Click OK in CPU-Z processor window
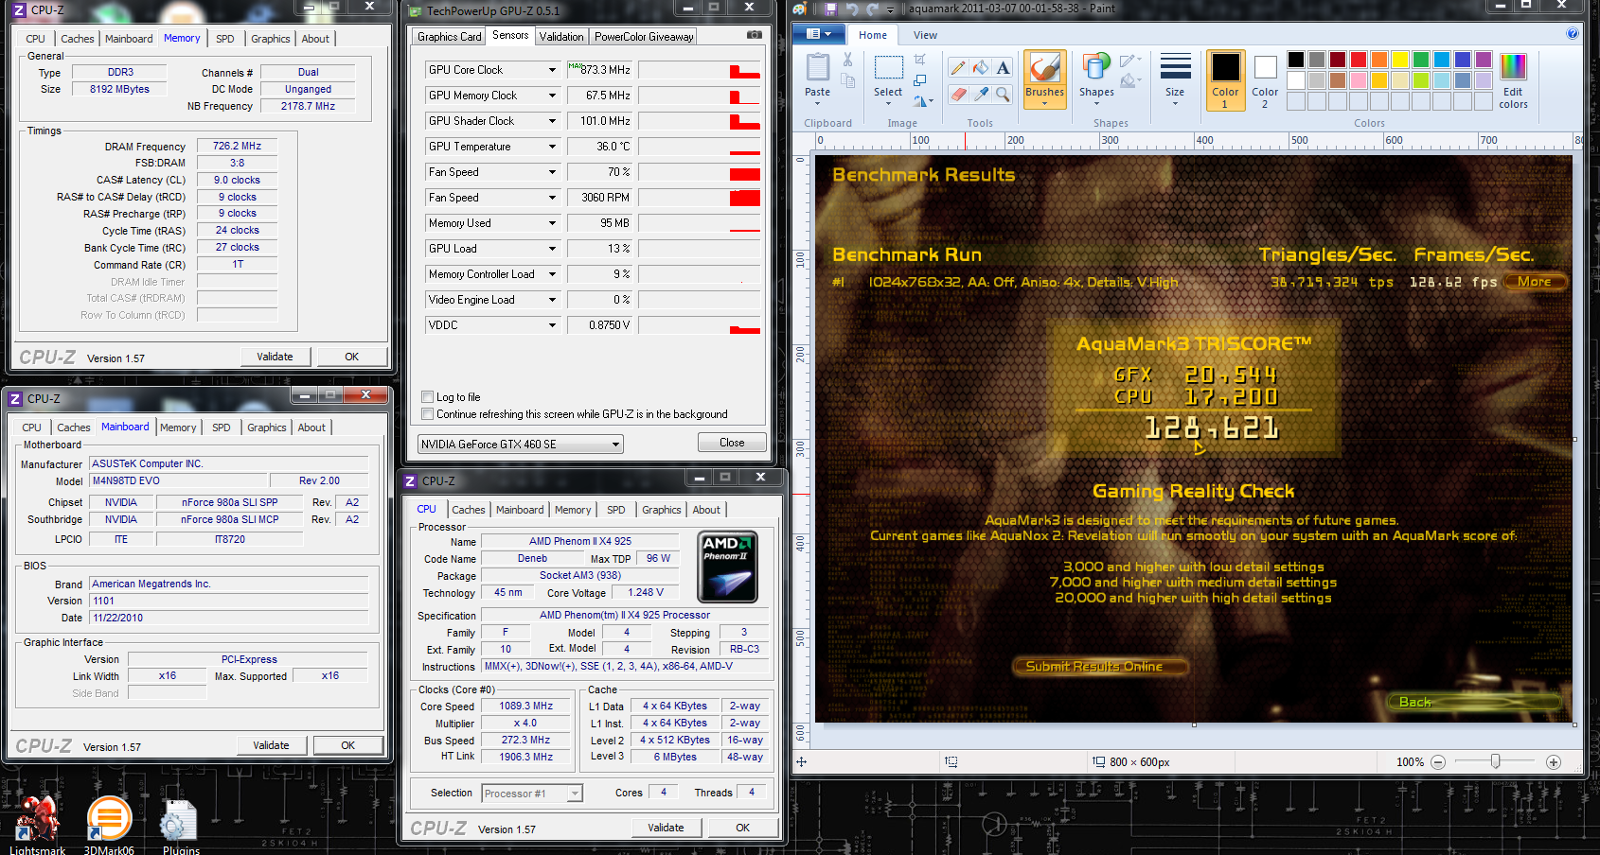The width and height of the screenshot is (1600, 855). coord(743,827)
